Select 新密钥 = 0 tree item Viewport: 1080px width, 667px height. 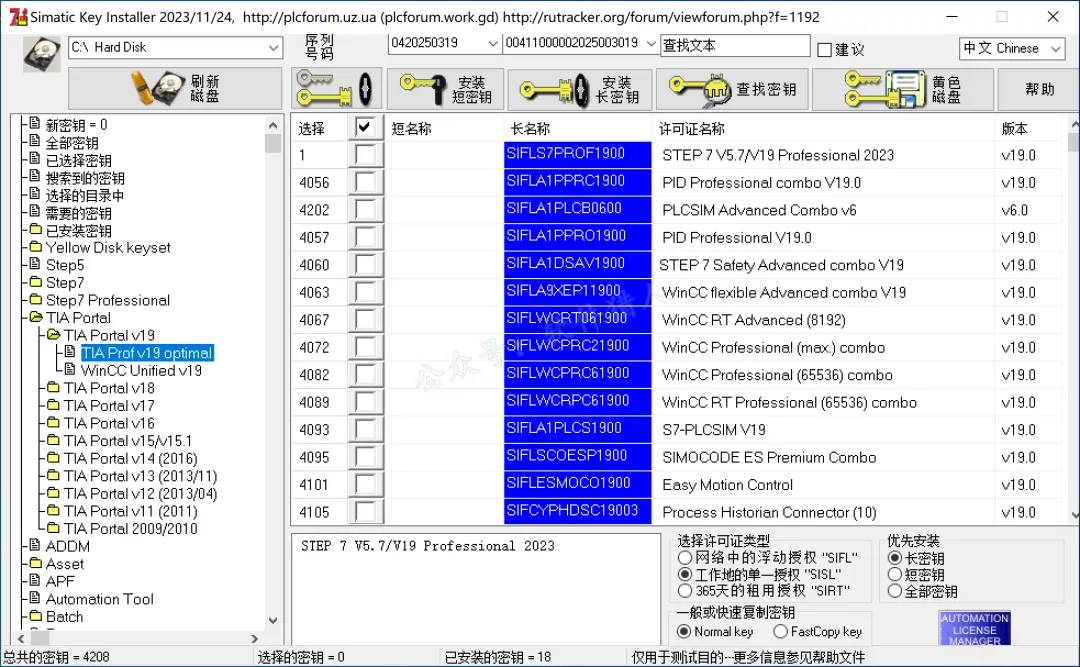point(76,125)
